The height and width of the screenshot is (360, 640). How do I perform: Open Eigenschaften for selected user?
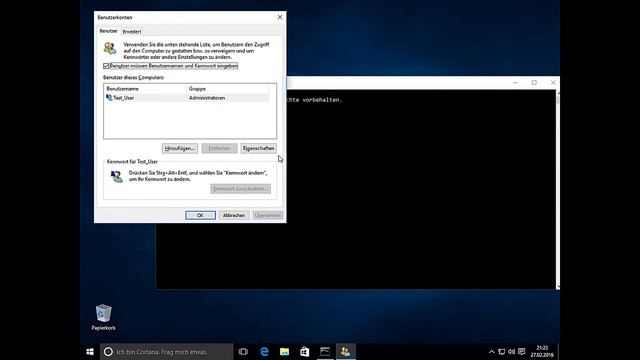tap(258, 148)
